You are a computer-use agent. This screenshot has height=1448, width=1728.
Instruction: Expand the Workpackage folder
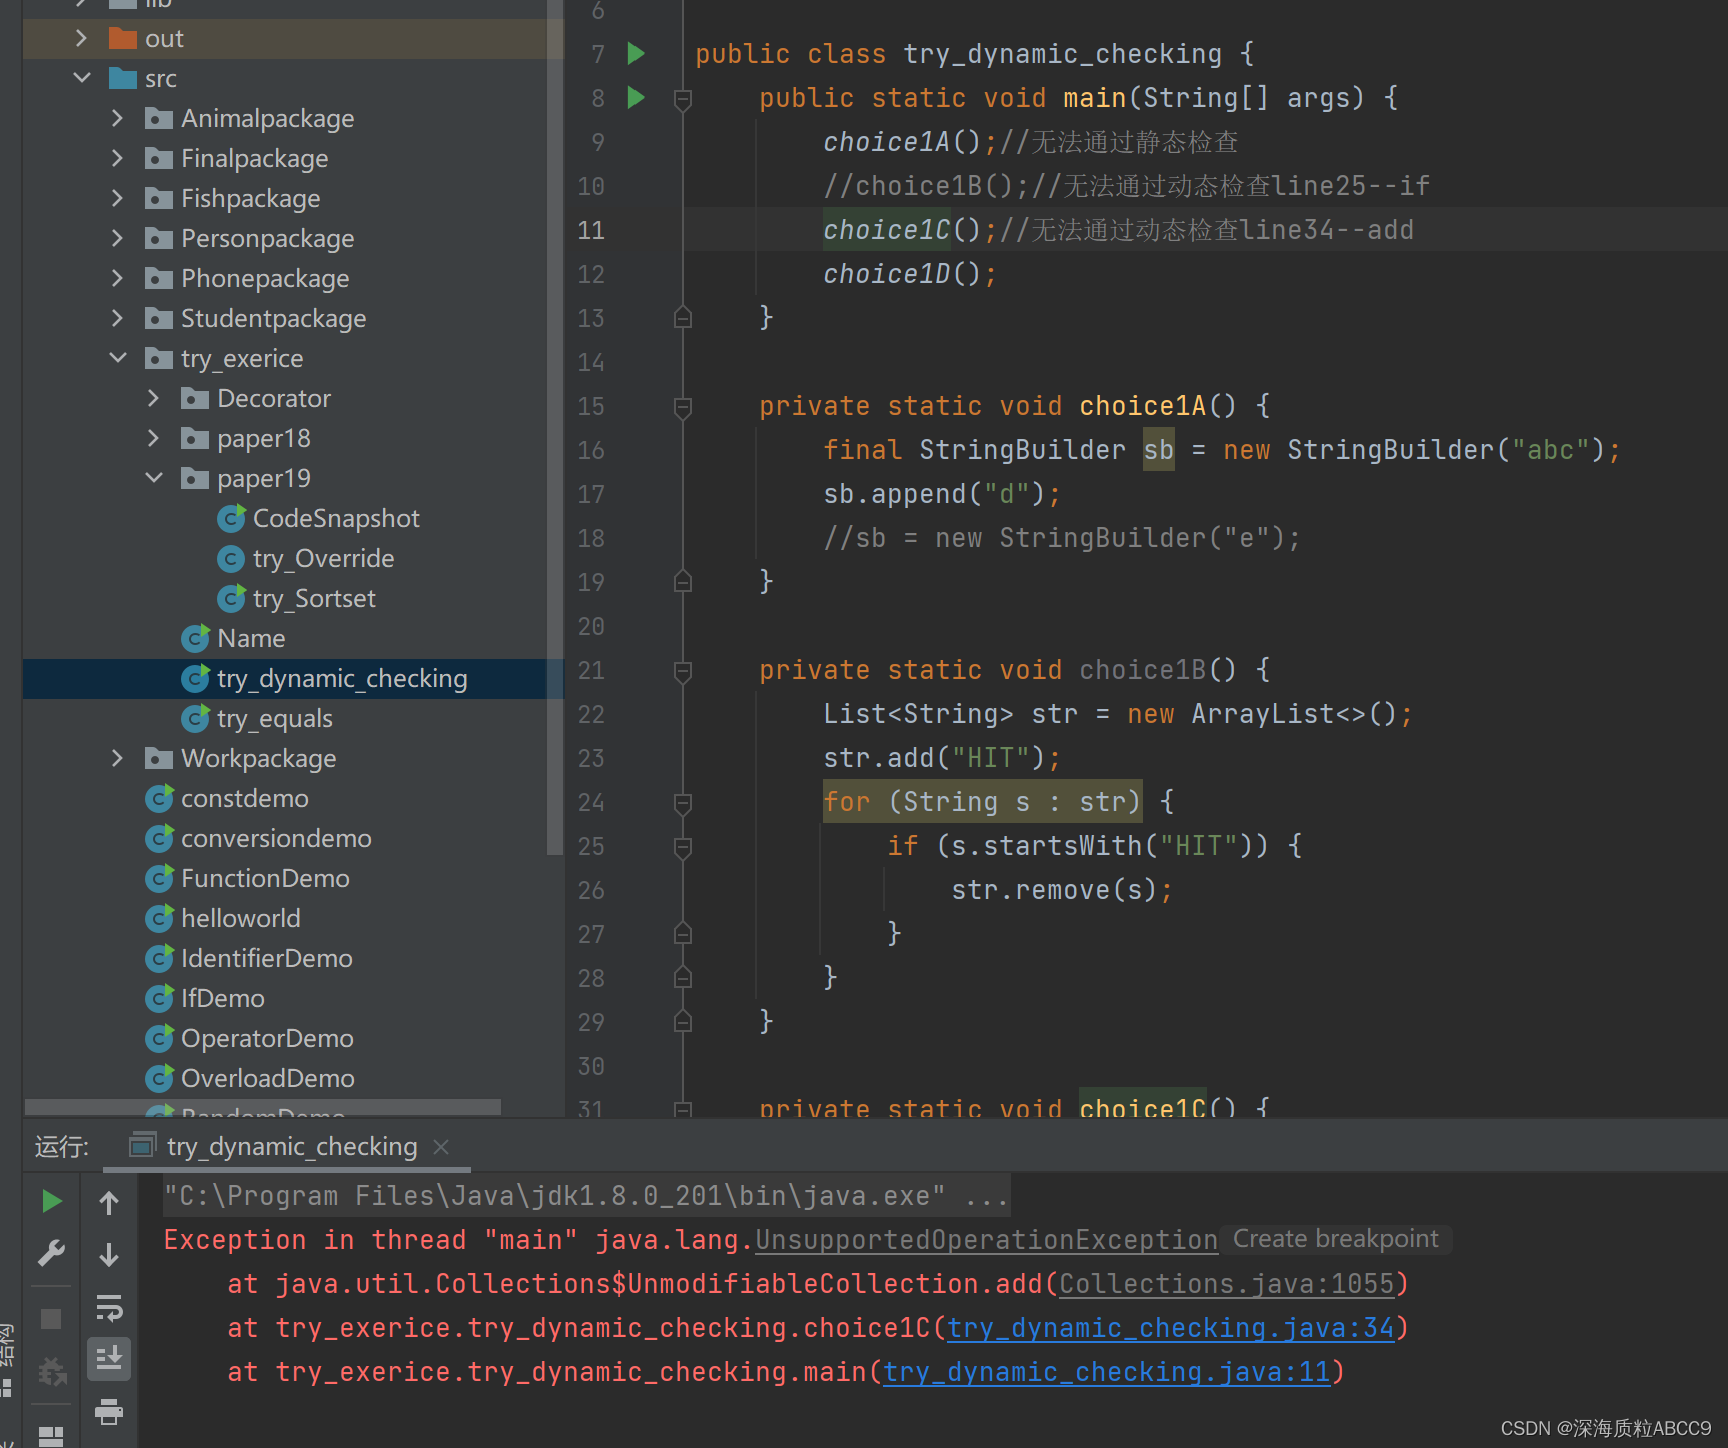[117, 758]
